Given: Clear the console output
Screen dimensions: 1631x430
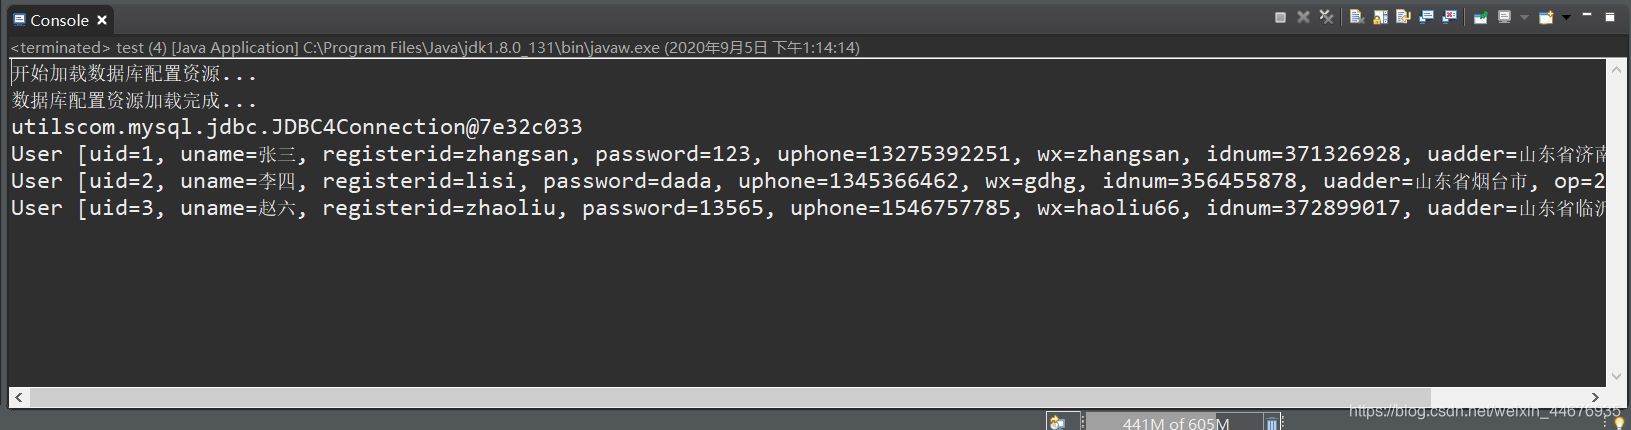Looking at the screenshot, I should tap(1357, 17).
